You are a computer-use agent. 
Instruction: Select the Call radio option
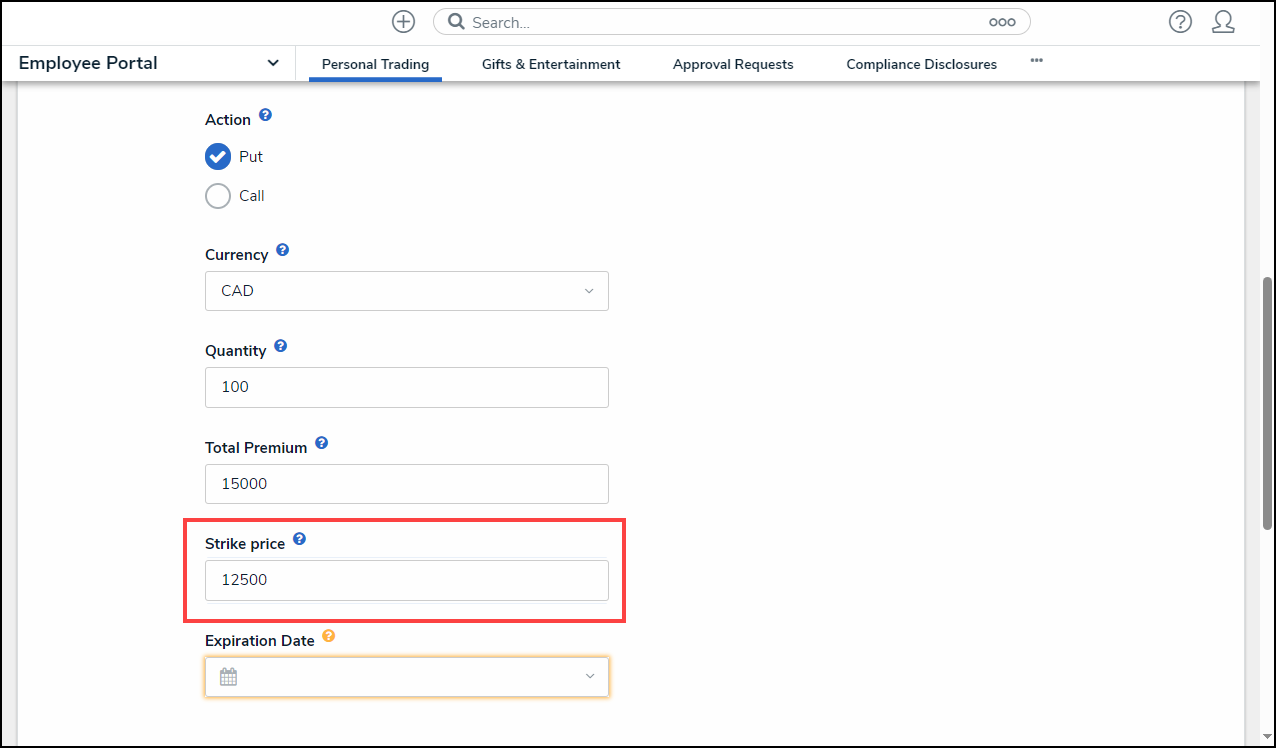point(218,196)
